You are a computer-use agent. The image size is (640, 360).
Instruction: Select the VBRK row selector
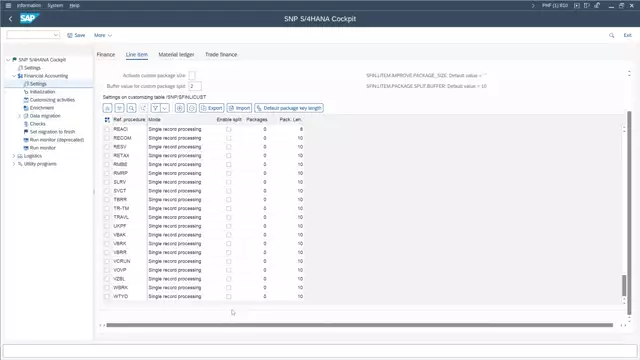pyautogui.click(x=107, y=244)
